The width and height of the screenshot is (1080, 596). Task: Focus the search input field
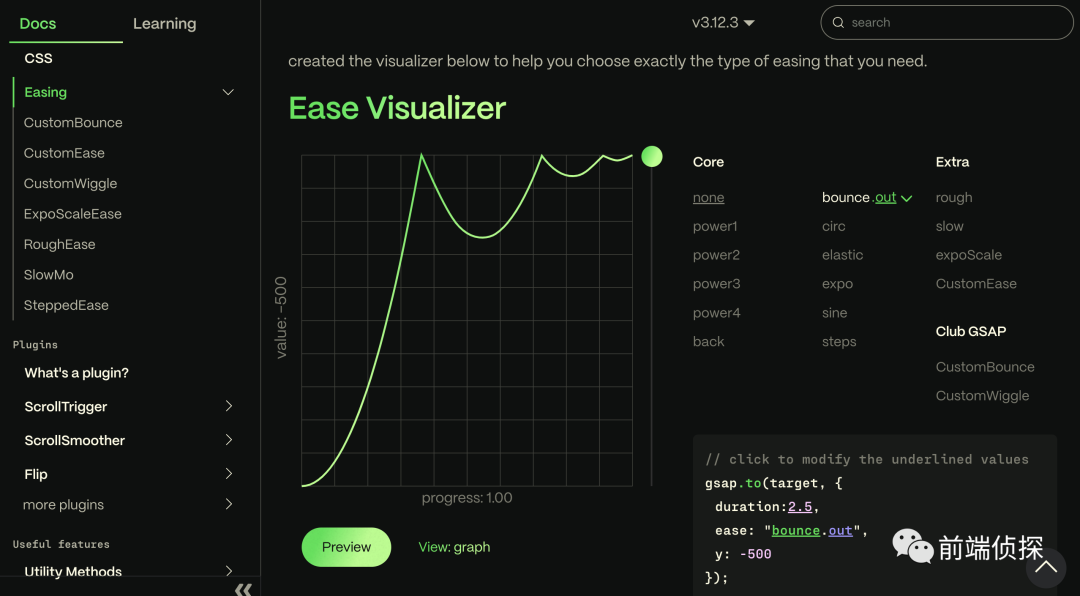(946, 23)
